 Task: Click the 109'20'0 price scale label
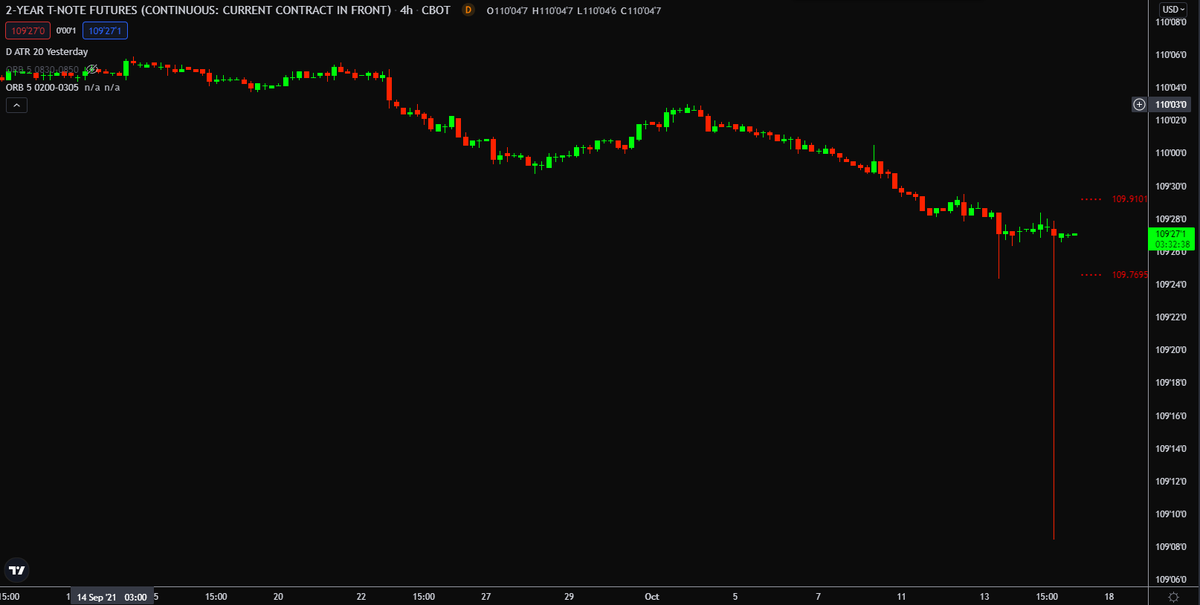1170,350
